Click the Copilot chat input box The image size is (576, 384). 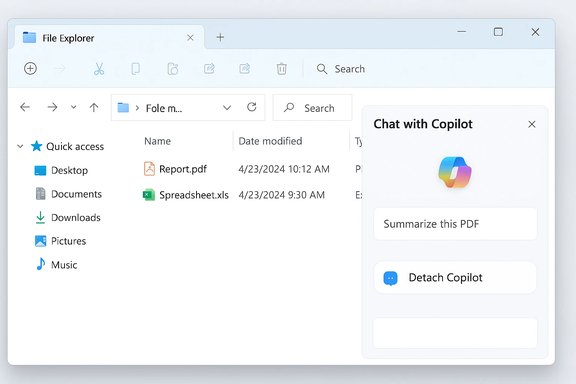pos(455,333)
